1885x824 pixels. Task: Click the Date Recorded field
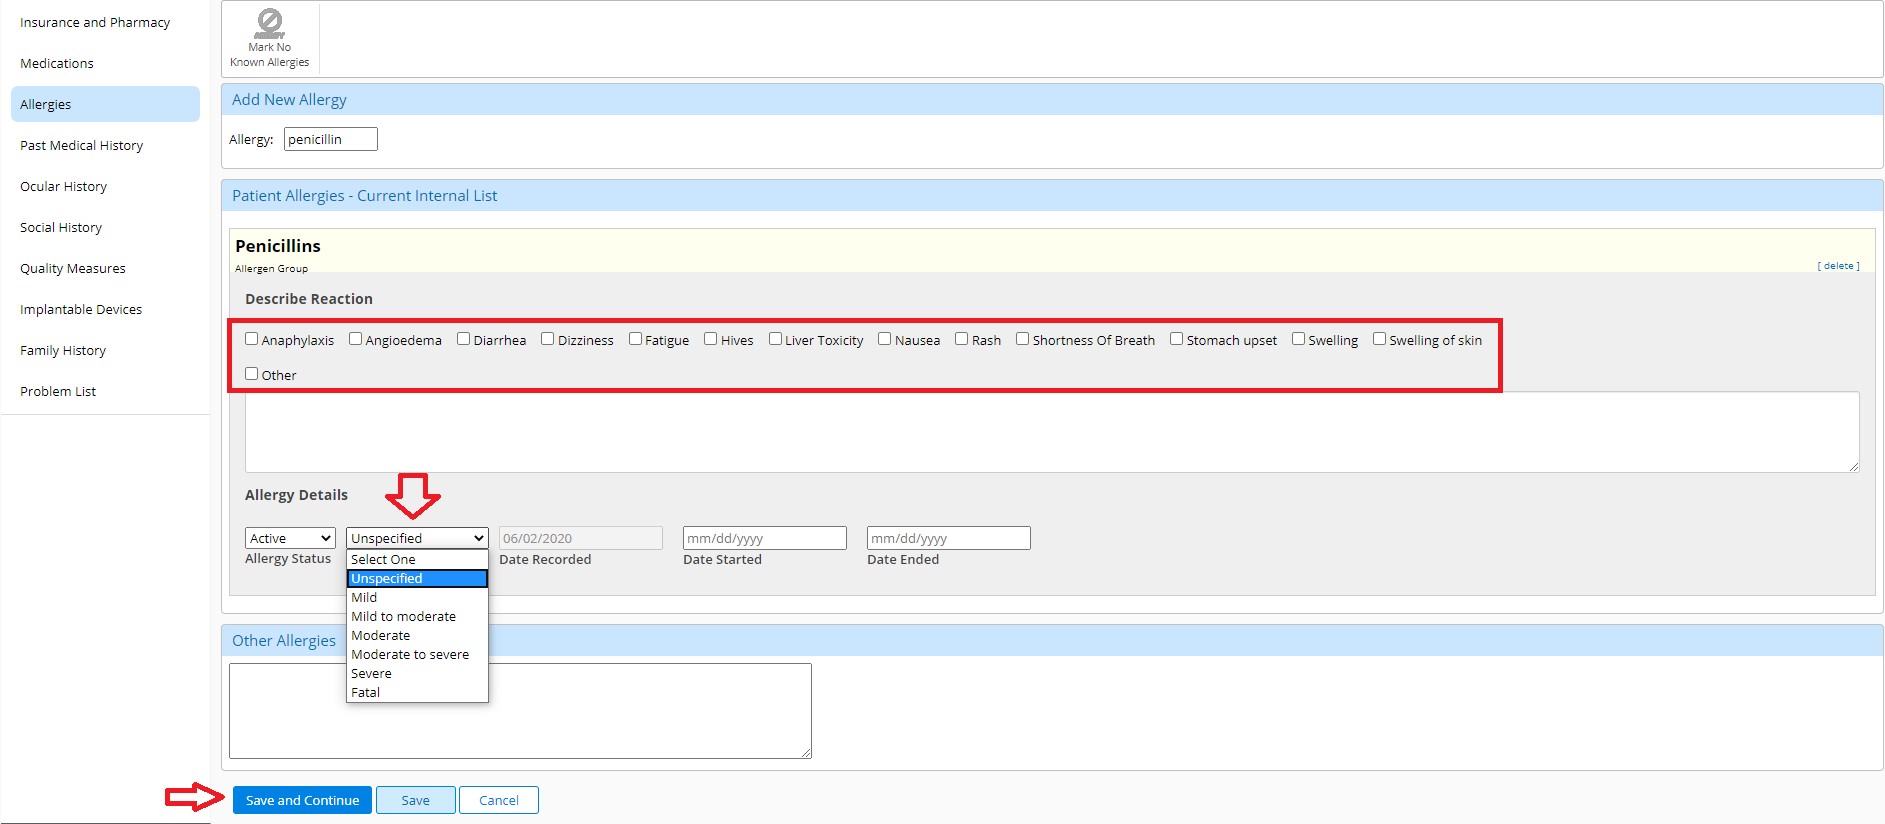(580, 538)
